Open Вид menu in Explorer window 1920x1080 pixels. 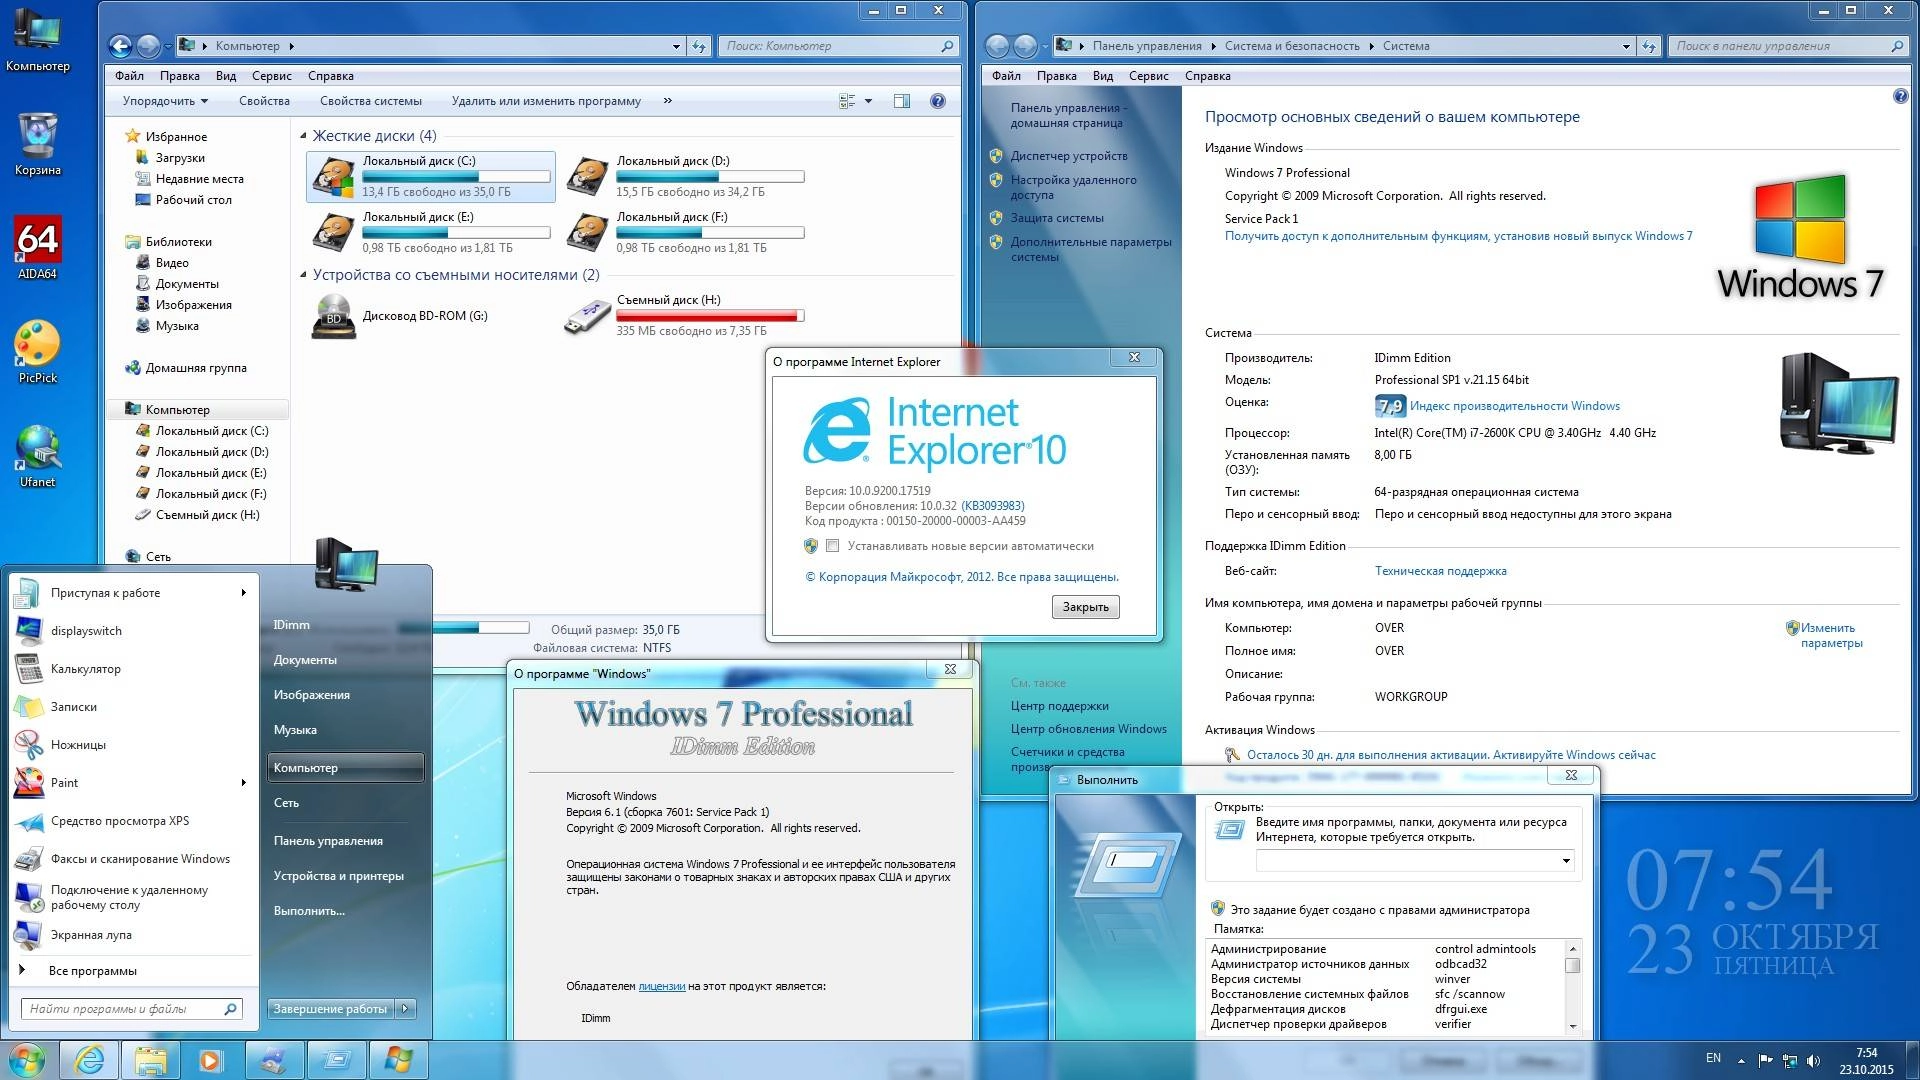pos(226,76)
